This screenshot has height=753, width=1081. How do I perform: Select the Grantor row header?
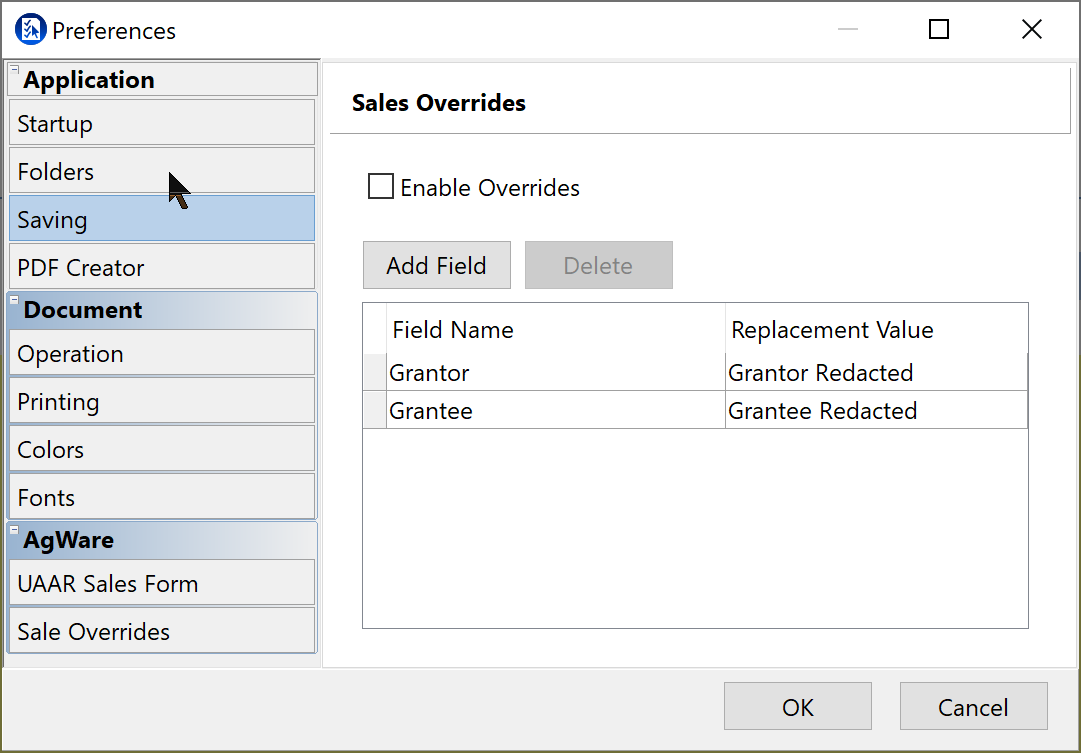(374, 373)
